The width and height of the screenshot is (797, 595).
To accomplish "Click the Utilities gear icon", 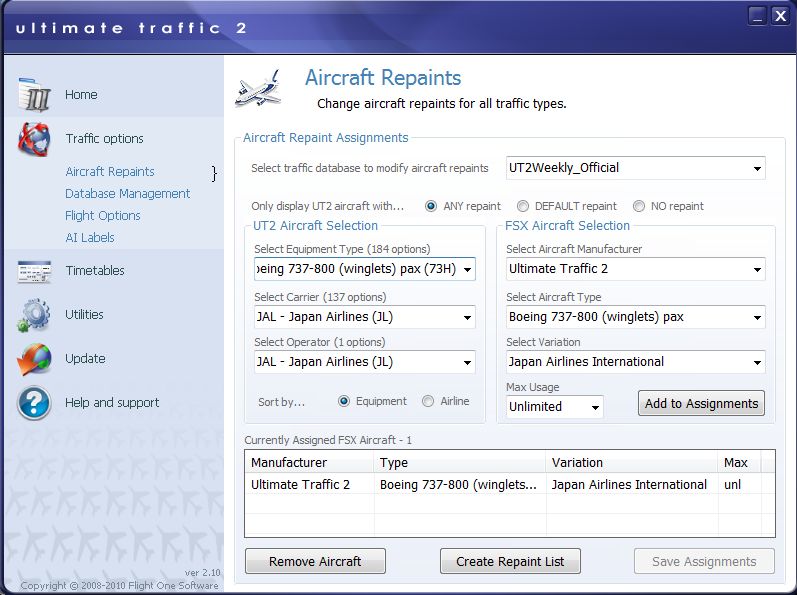I will [x=35, y=315].
